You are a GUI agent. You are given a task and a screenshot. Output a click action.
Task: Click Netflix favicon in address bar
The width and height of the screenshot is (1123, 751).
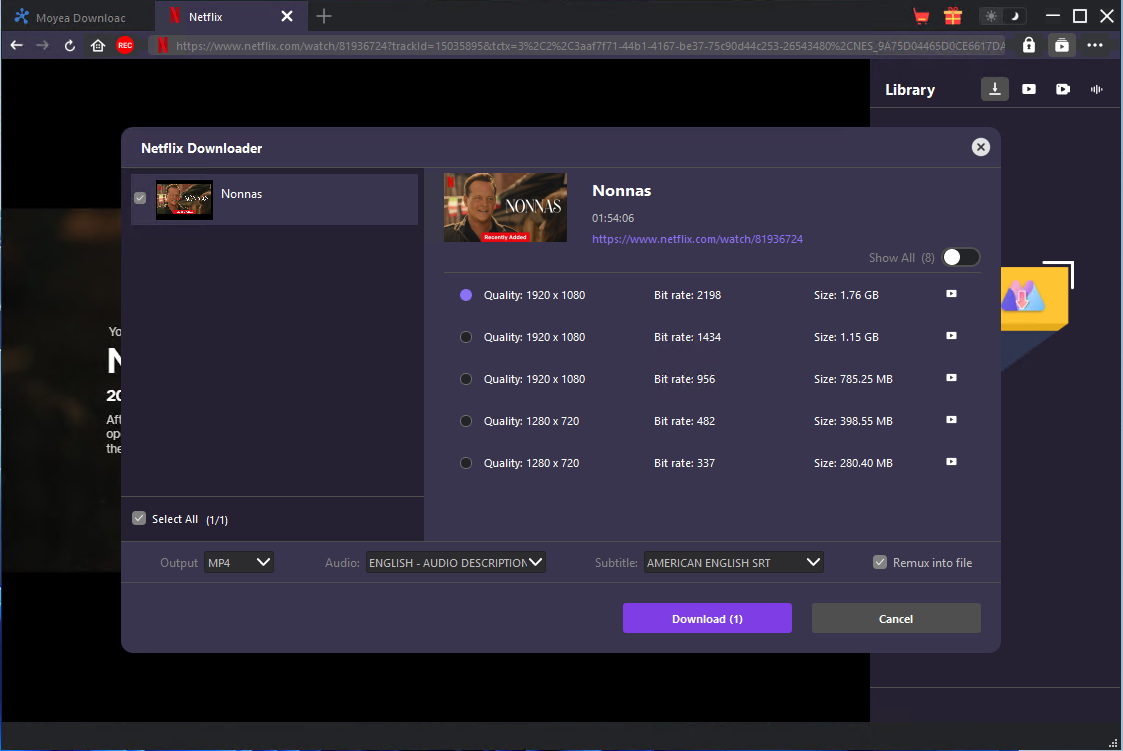[x=163, y=45]
